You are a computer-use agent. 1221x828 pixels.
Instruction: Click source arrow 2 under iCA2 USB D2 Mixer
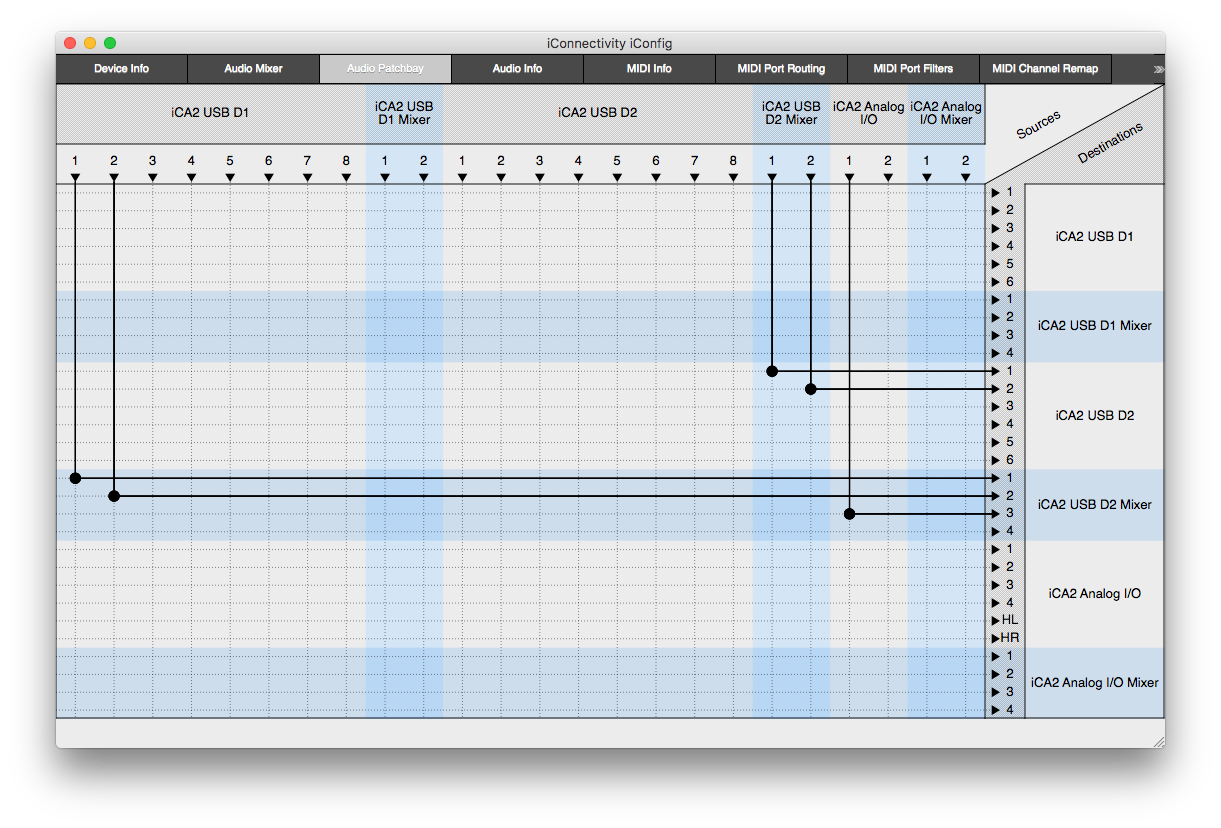[x=811, y=177]
